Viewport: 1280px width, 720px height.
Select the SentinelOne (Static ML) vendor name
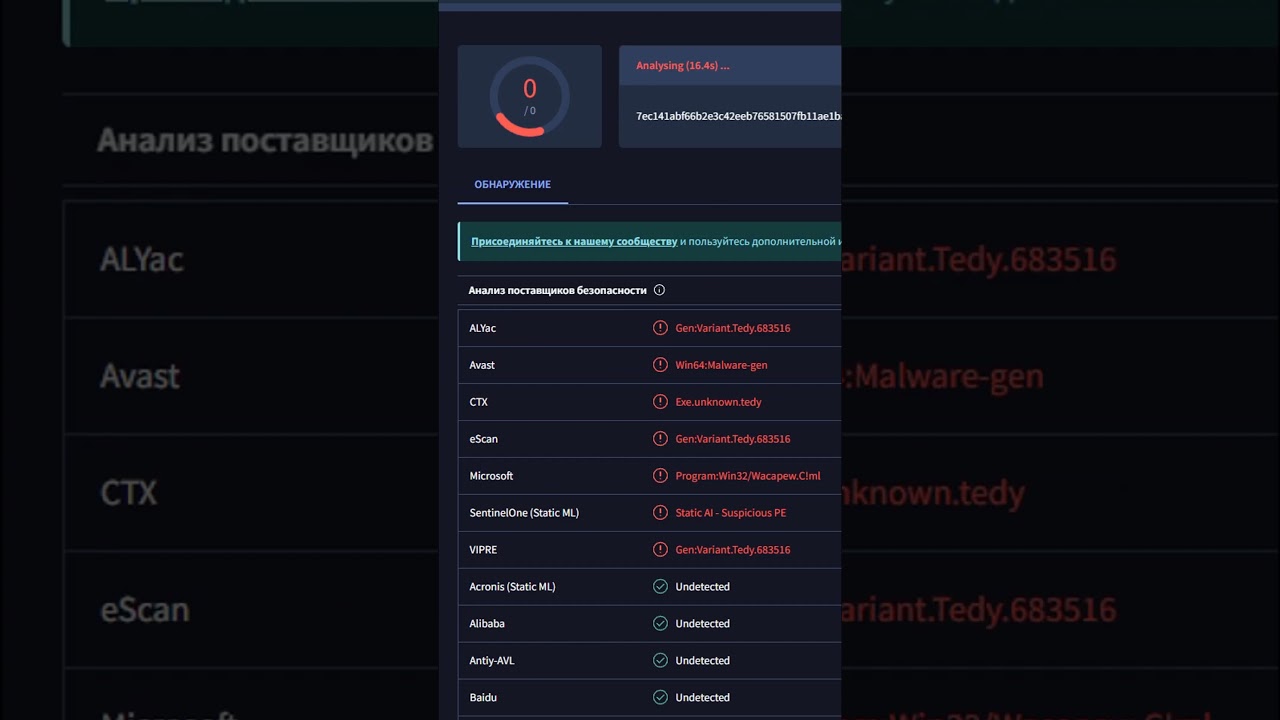(524, 513)
